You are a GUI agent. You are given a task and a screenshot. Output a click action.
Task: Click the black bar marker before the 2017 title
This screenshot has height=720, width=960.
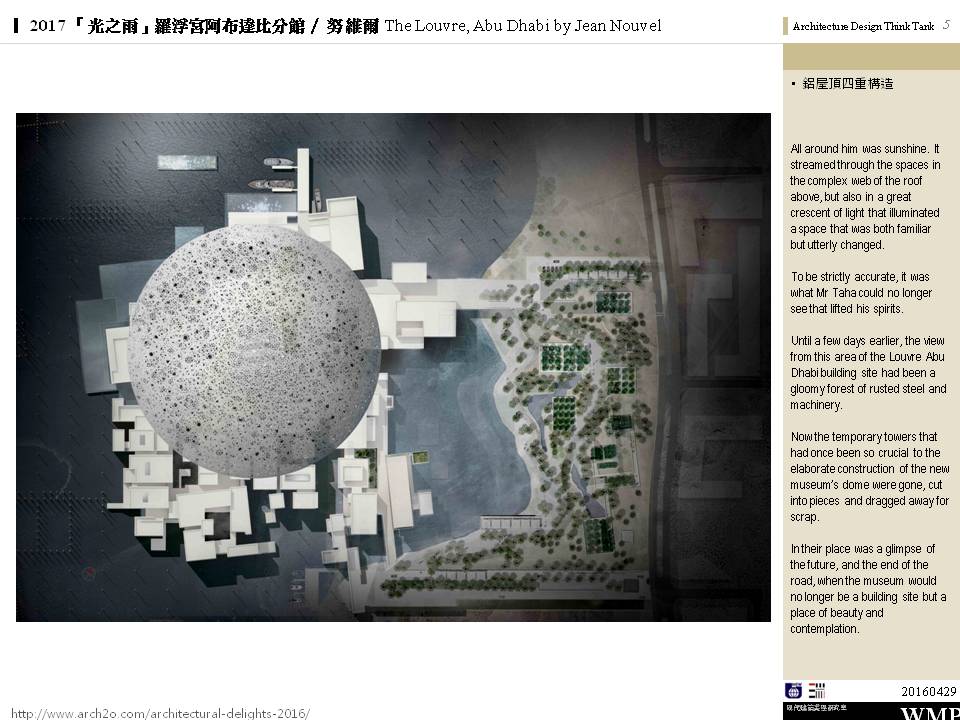18,27
